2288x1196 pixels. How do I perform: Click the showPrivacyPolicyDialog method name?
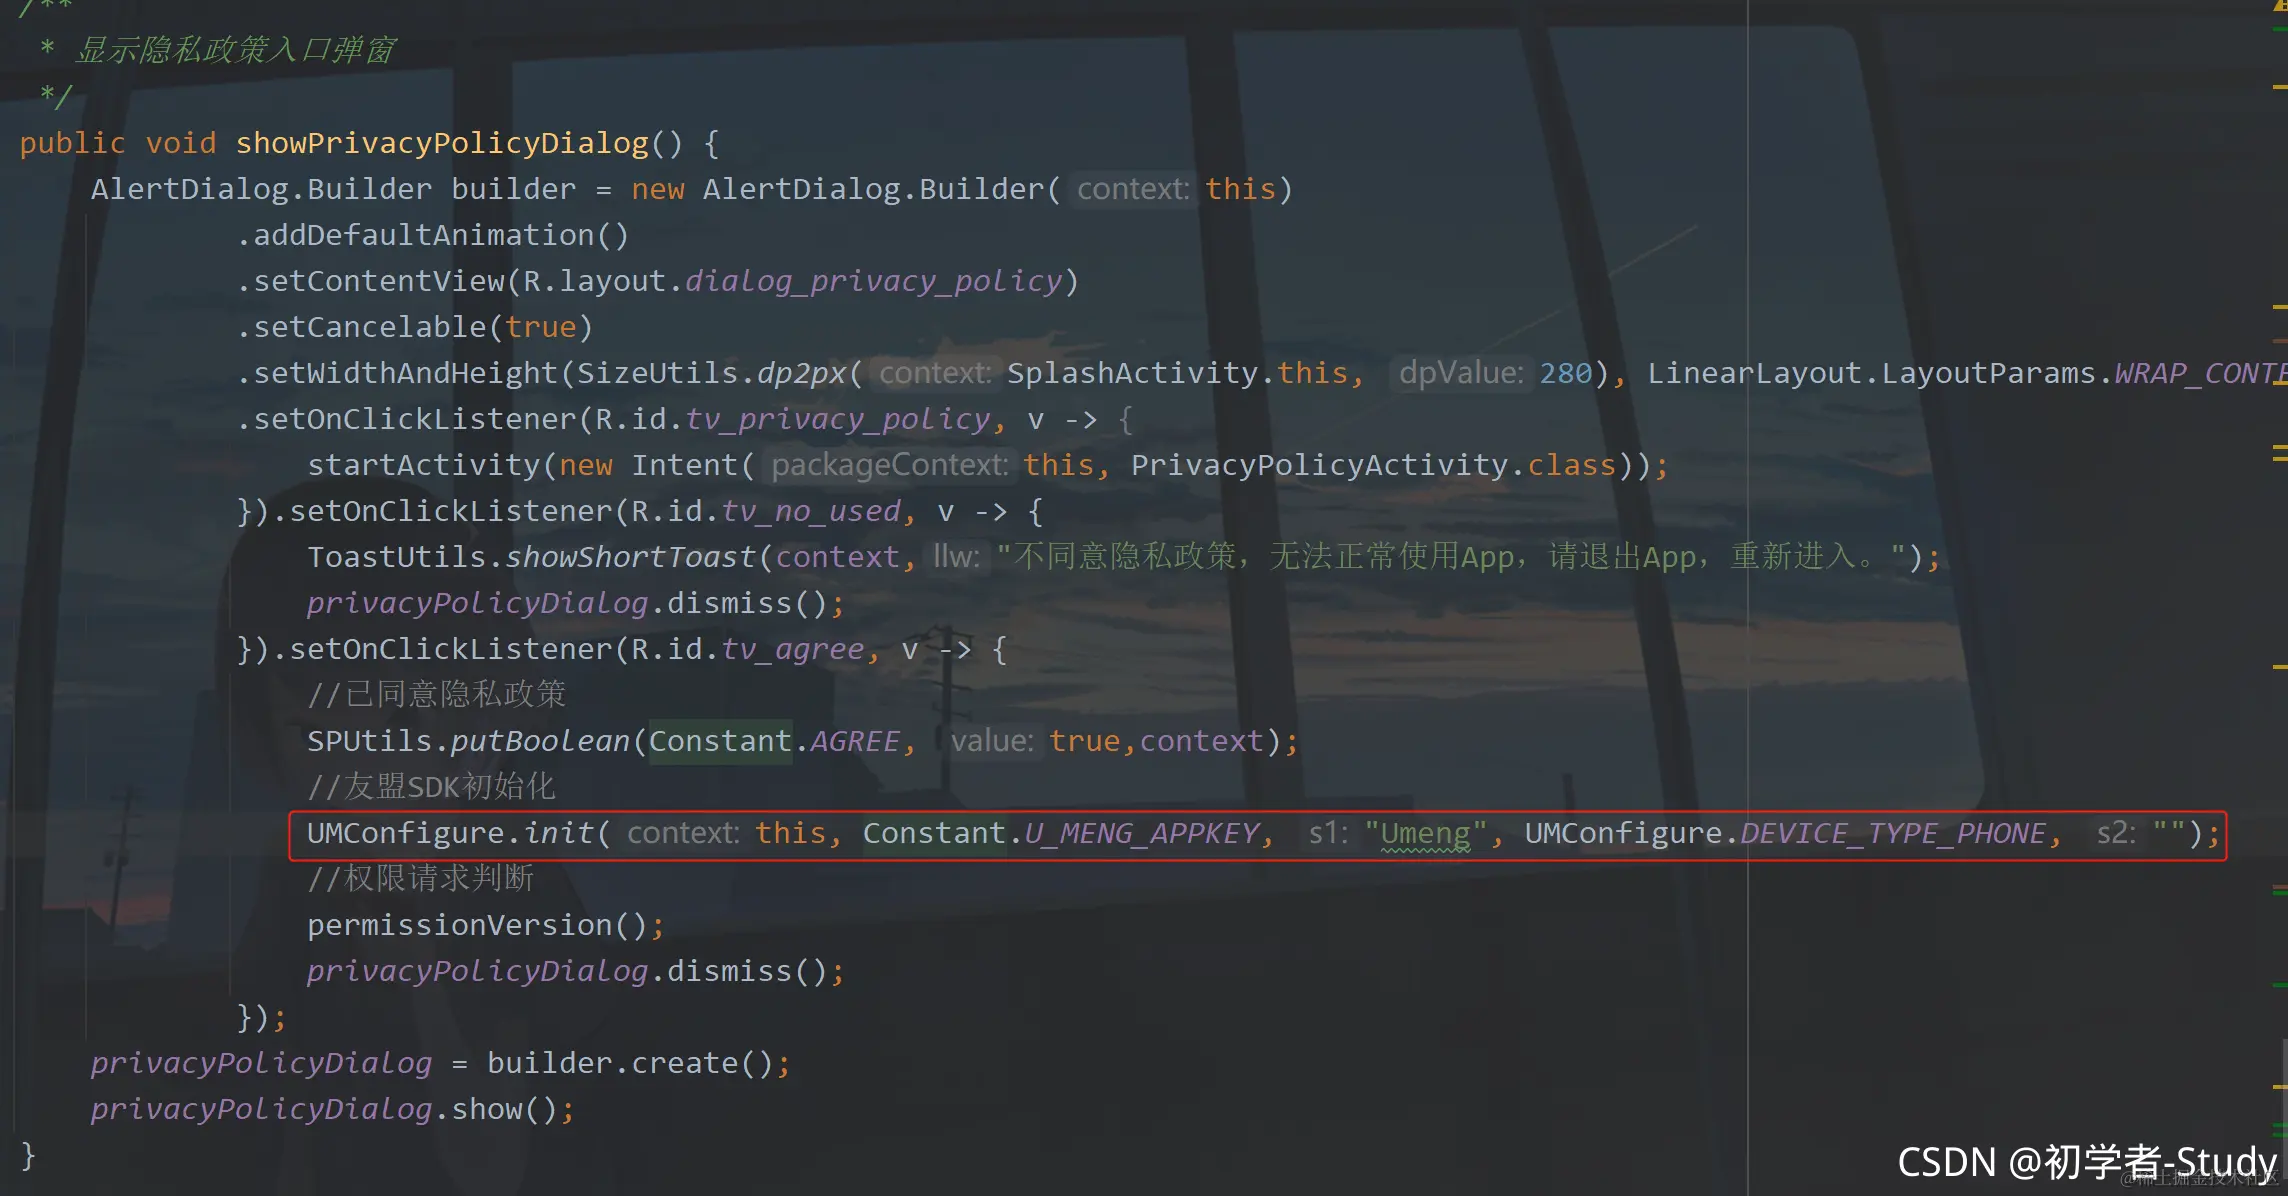(x=442, y=143)
